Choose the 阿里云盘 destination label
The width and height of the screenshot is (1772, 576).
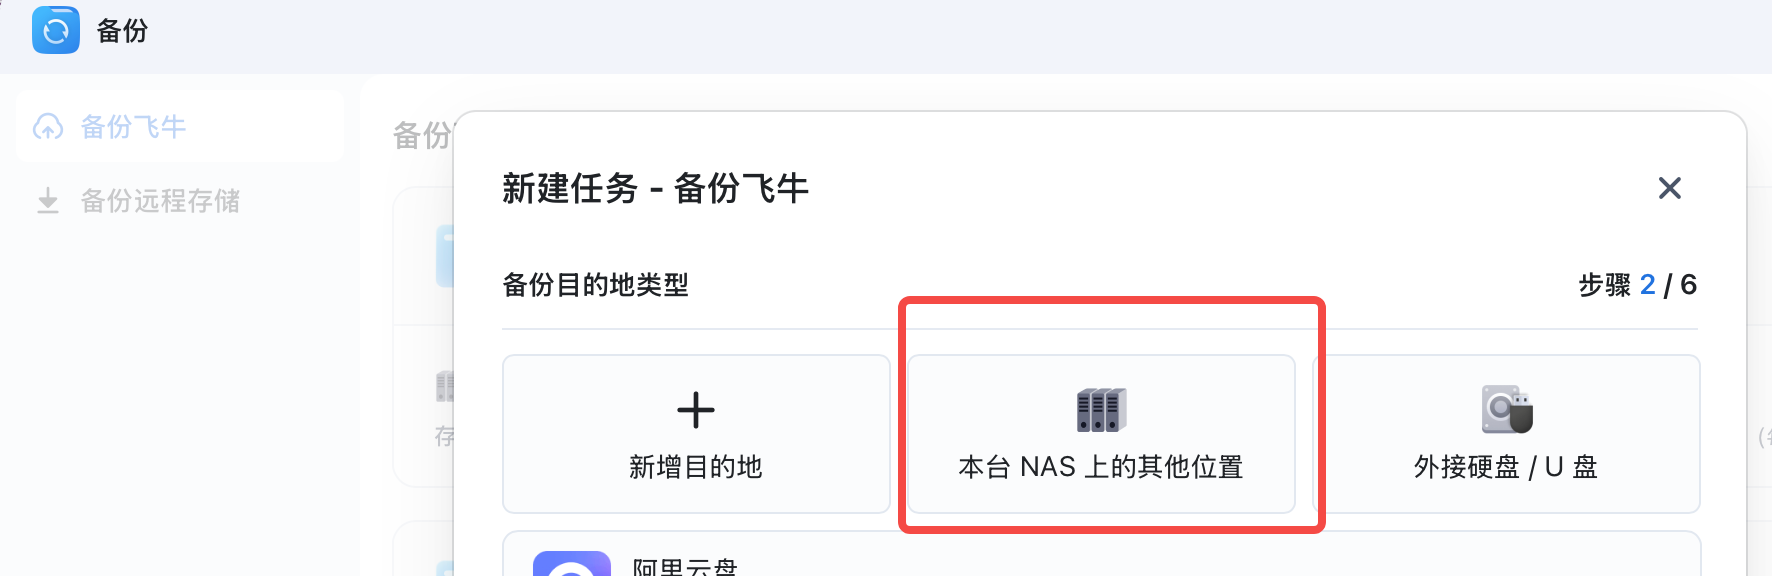pos(685,567)
